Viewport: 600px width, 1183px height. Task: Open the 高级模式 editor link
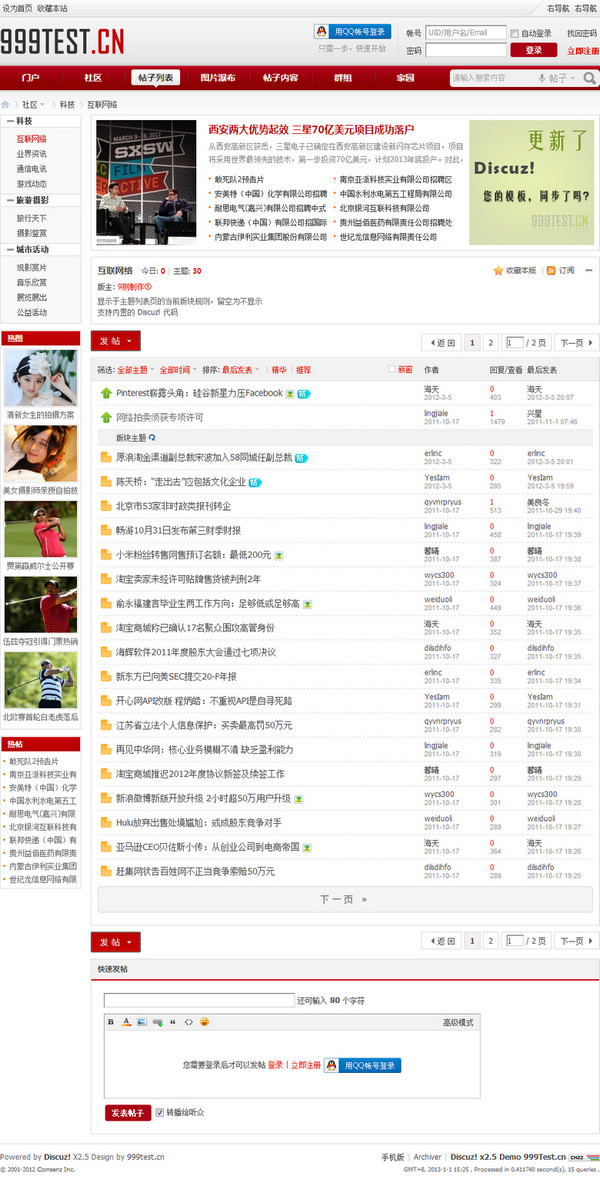(x=458, y=1022)
